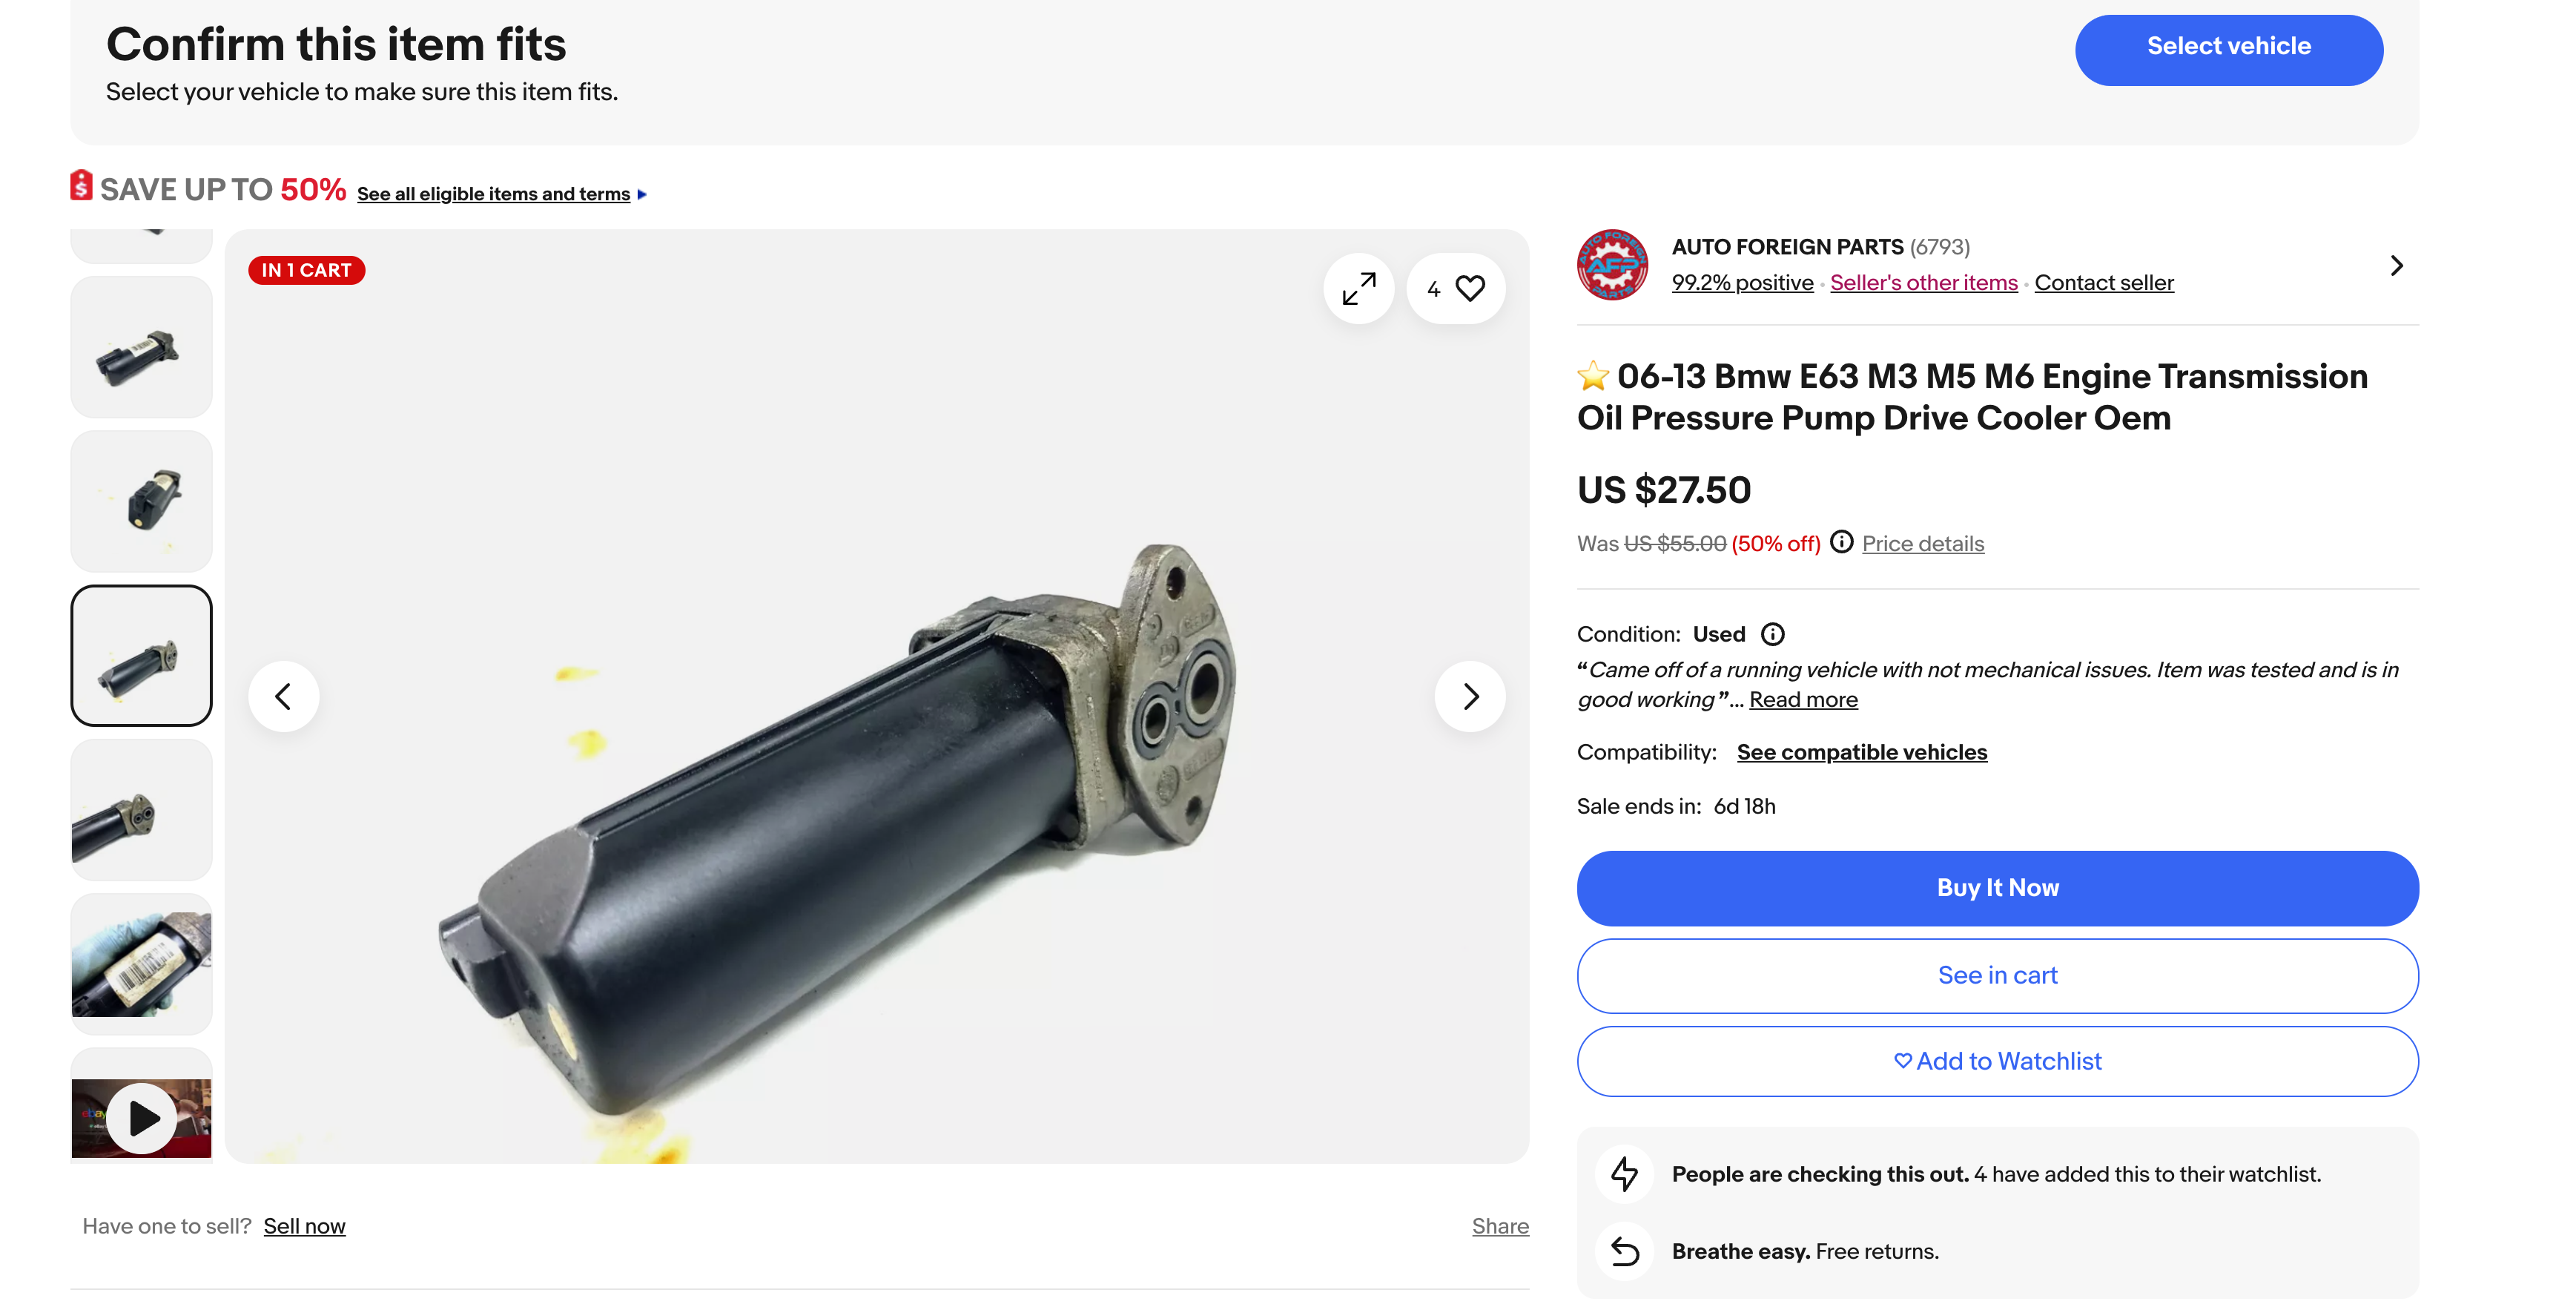This screenshot has height=1307, width=2576.
Task: Expand seller details with the chevron arrow
Action: coord(2396,265)
